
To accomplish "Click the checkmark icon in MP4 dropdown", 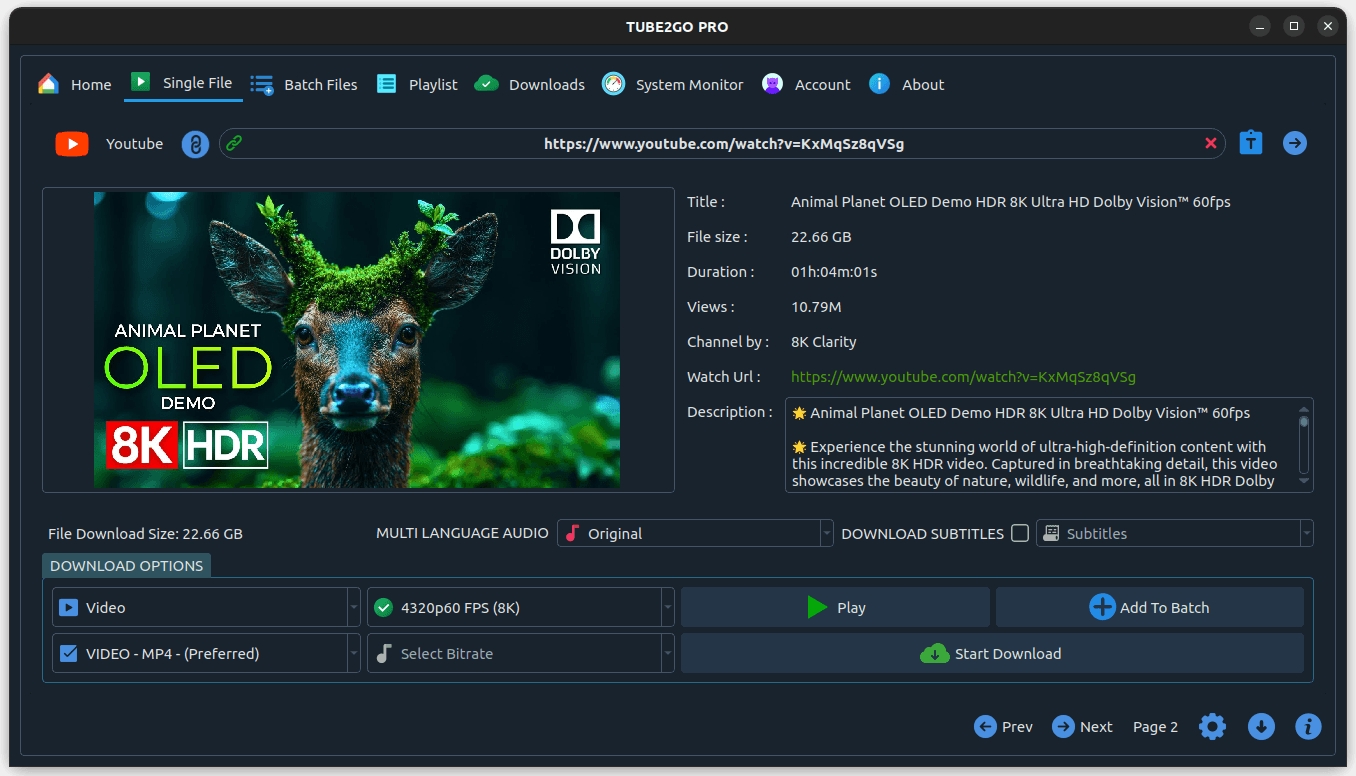I will tap(69, 654).
